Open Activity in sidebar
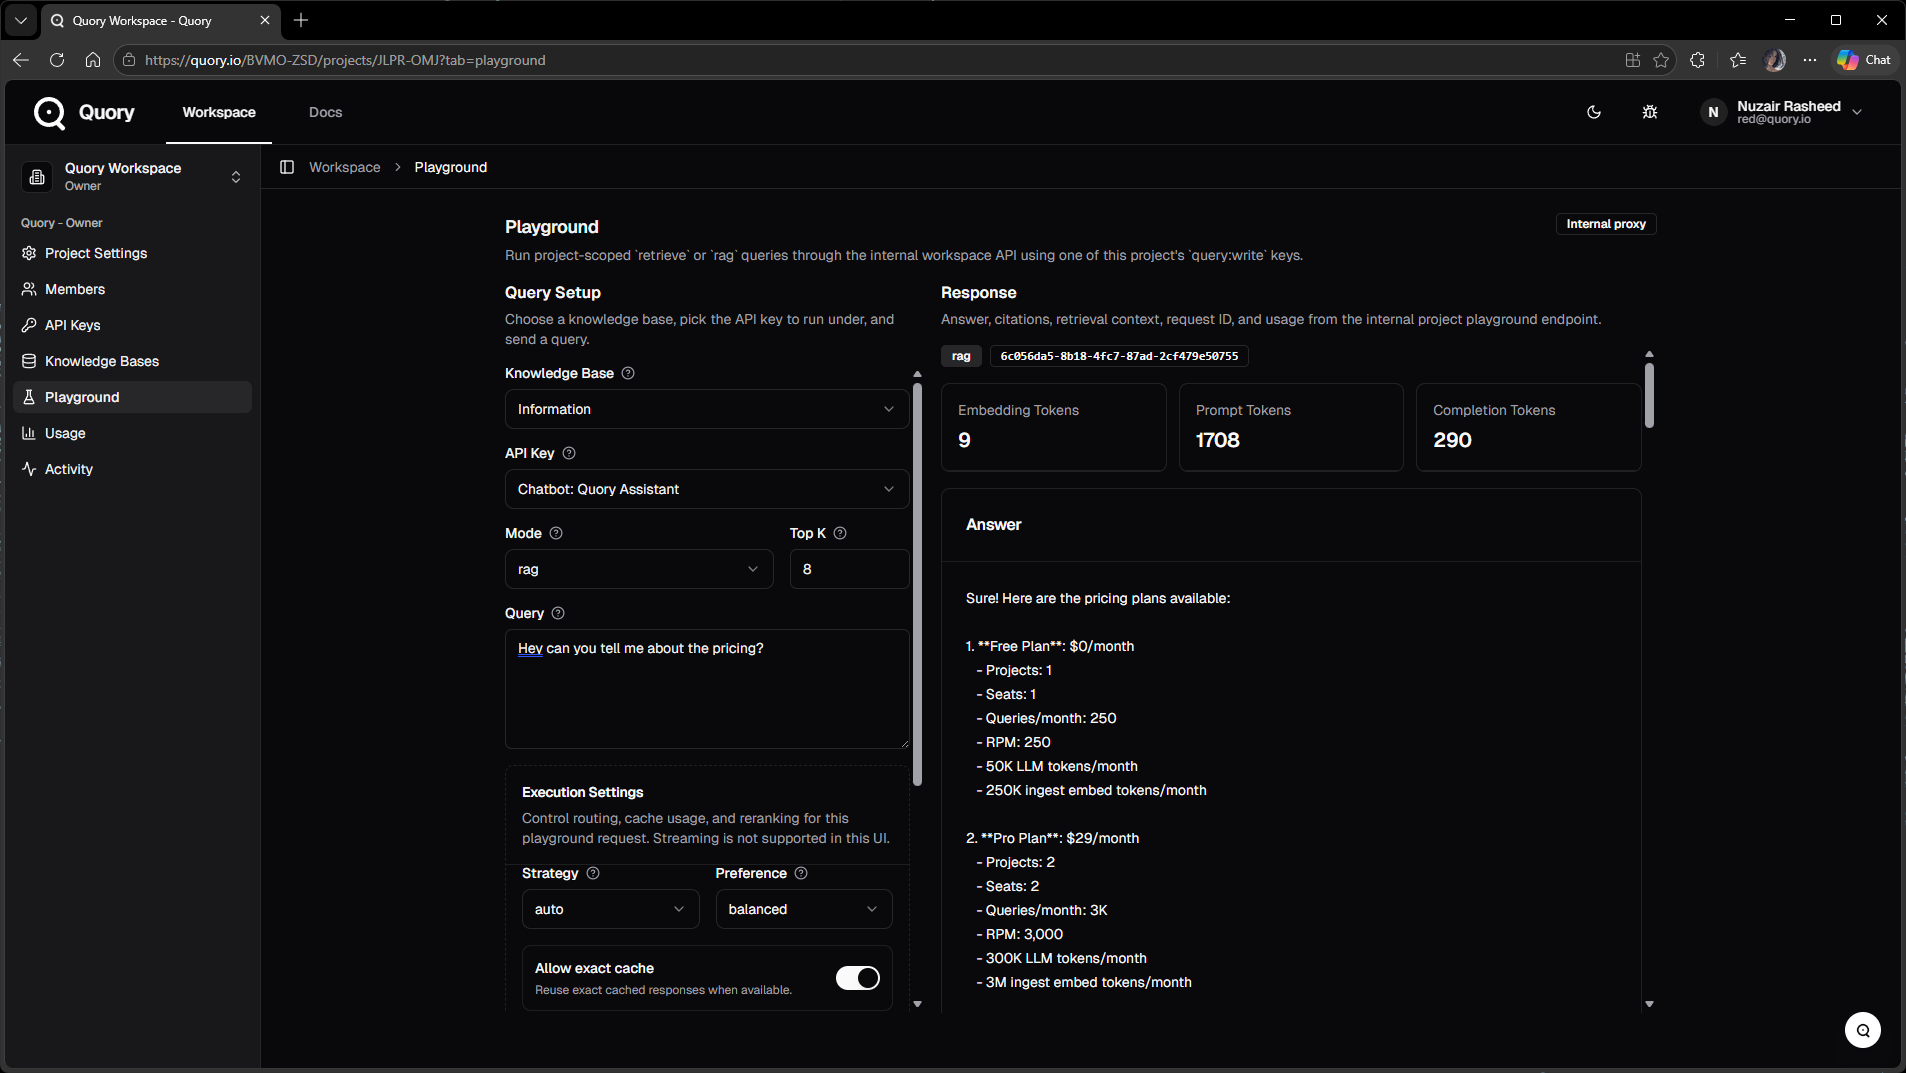1906x1073 pixels. point(132,469)
